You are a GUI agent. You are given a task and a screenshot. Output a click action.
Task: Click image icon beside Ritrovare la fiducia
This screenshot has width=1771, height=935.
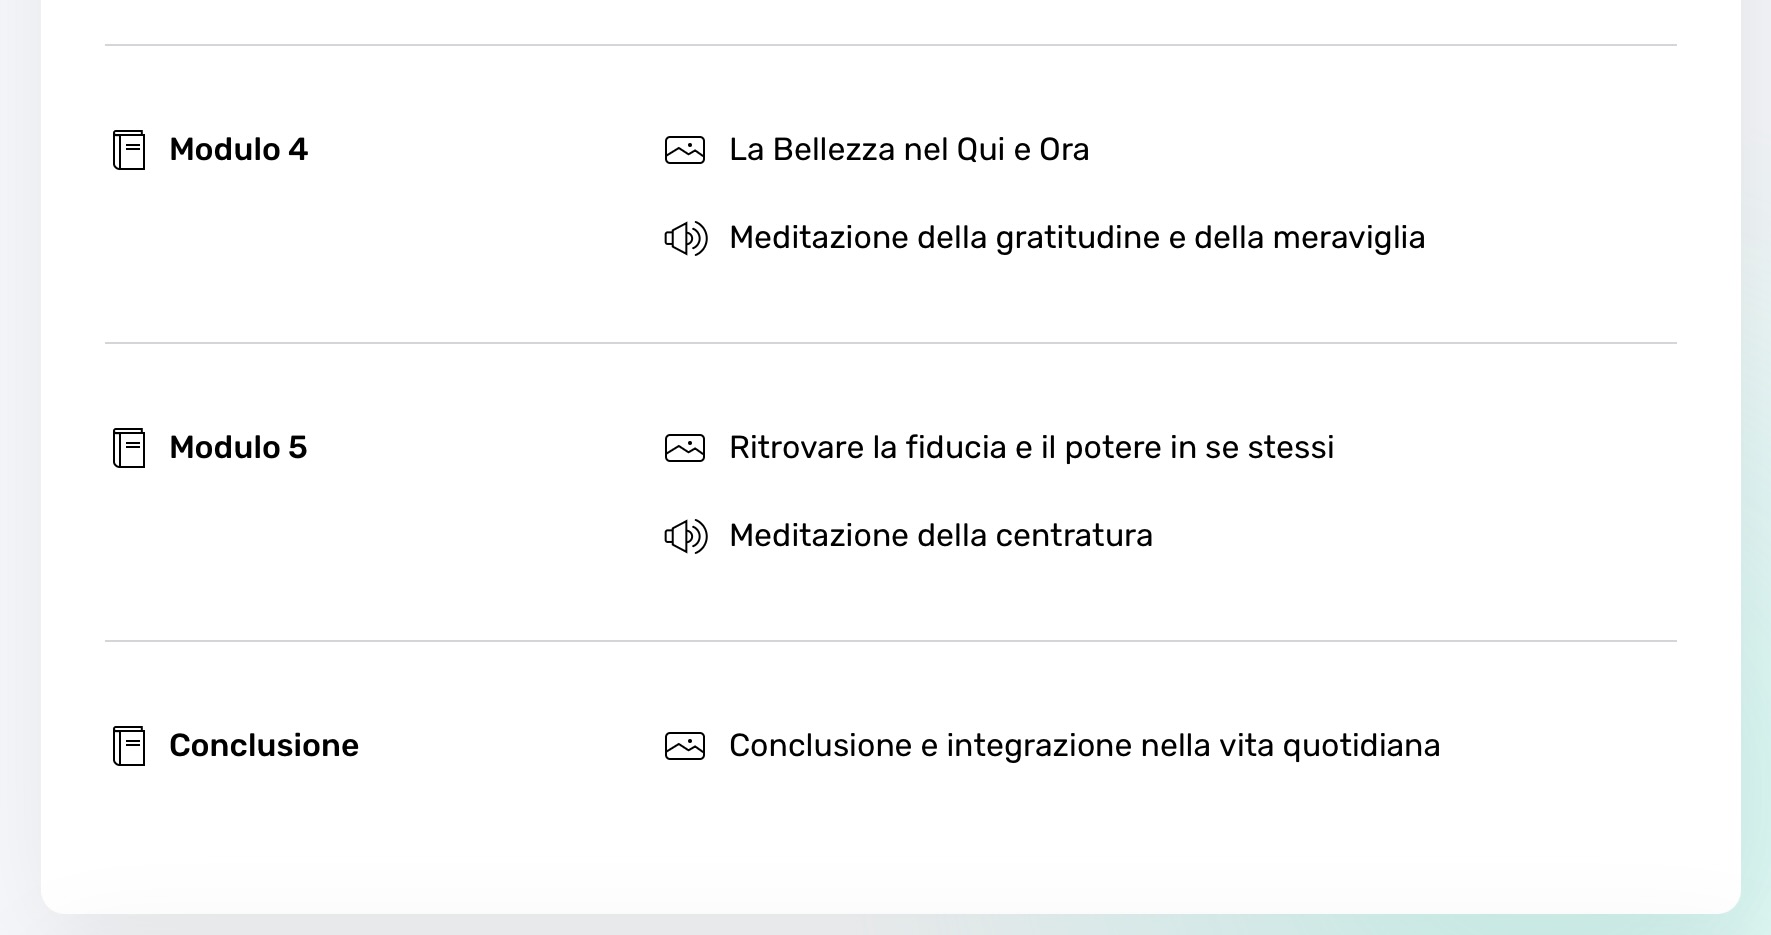(685, 448)
